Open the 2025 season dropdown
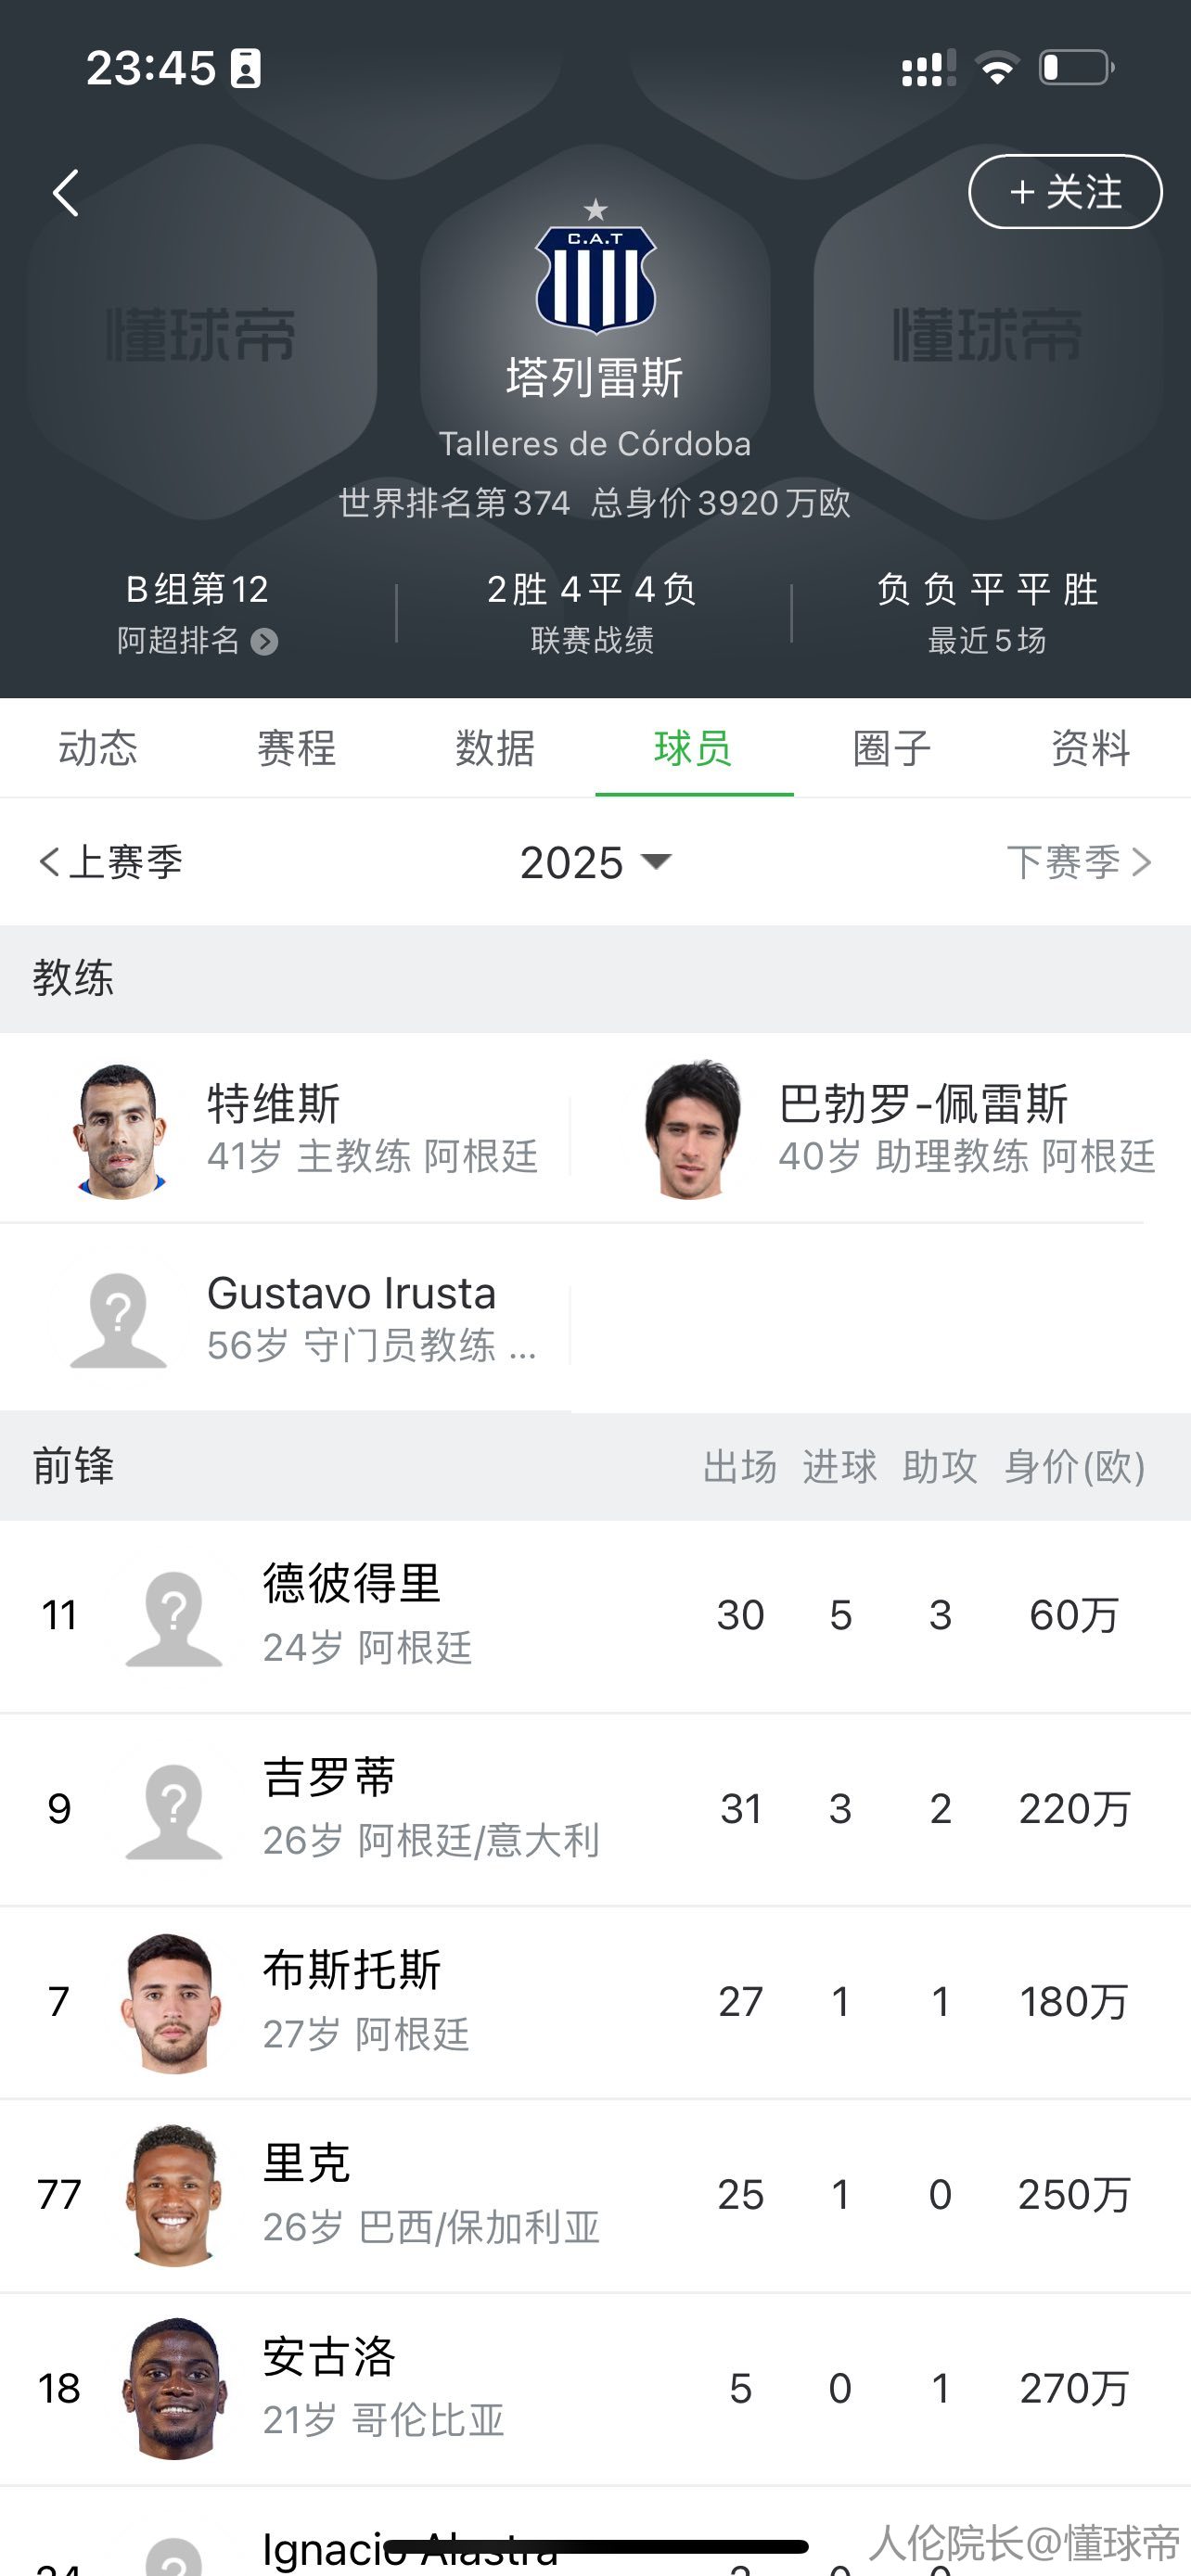Image resolution: width=1191 pixels, height=2576 pixels. coord(595,862)
